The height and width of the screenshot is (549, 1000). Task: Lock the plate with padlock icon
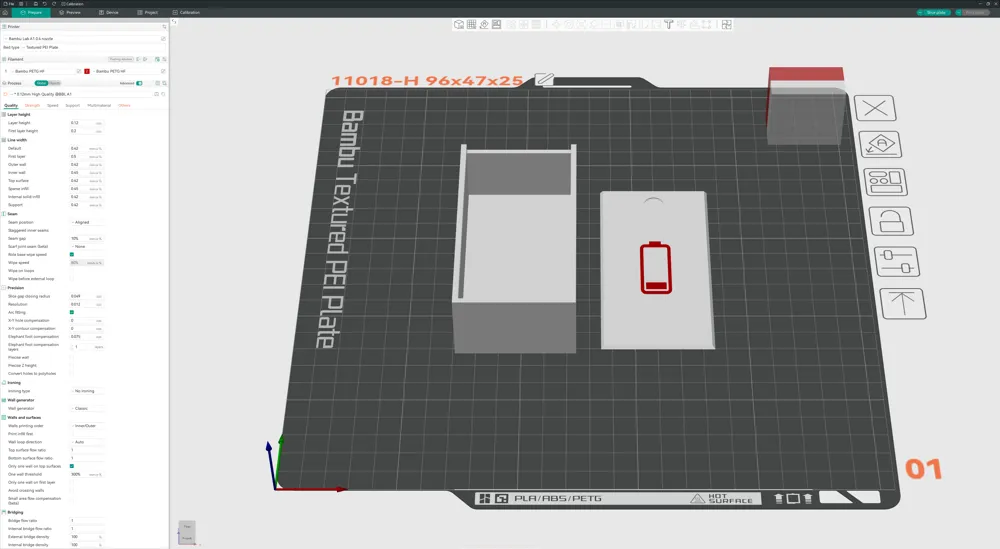891,221
